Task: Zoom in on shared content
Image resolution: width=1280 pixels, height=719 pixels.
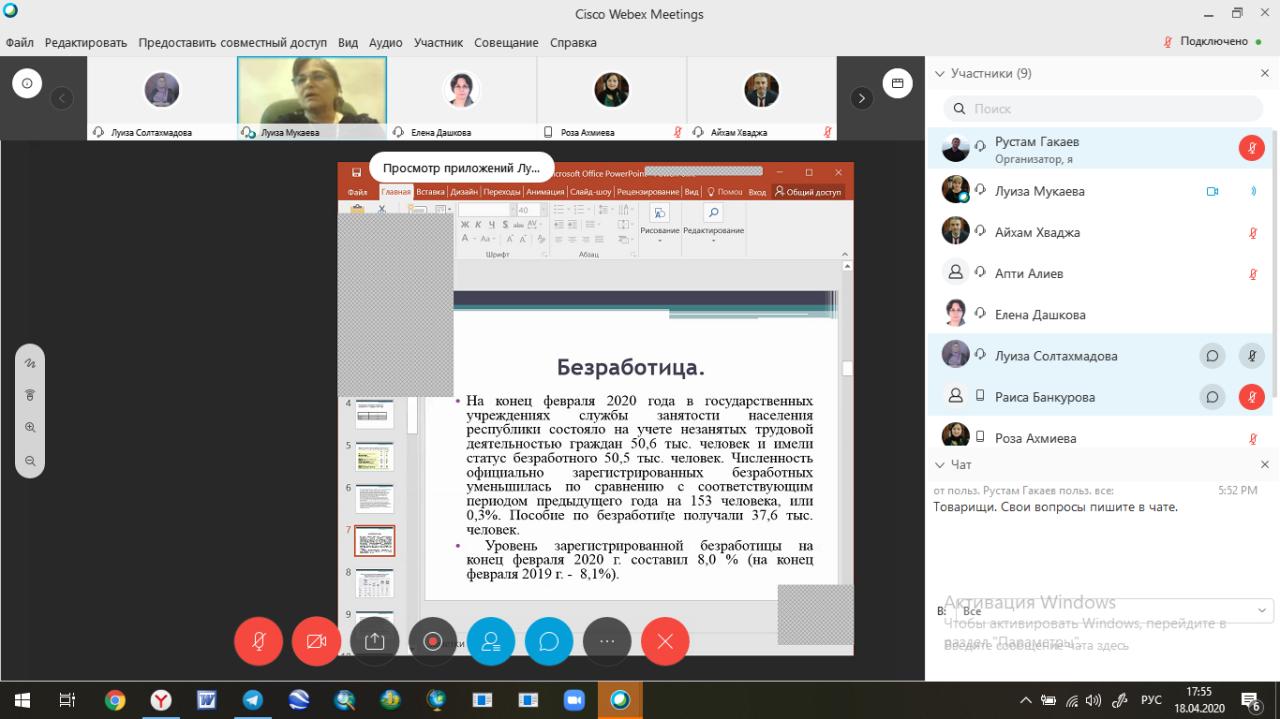Action: click(x=30, y=428)
